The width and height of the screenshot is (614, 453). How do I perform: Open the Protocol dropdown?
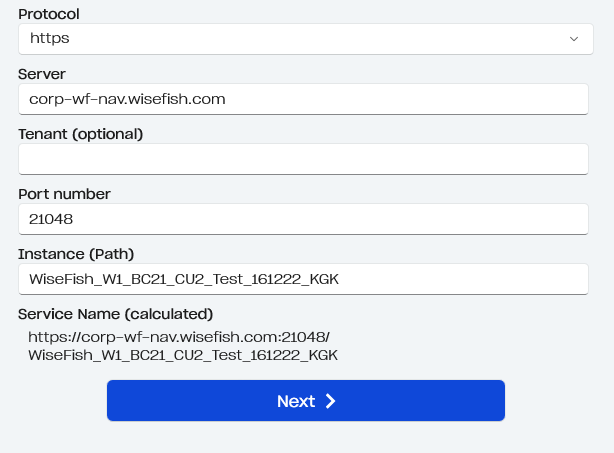305,39
